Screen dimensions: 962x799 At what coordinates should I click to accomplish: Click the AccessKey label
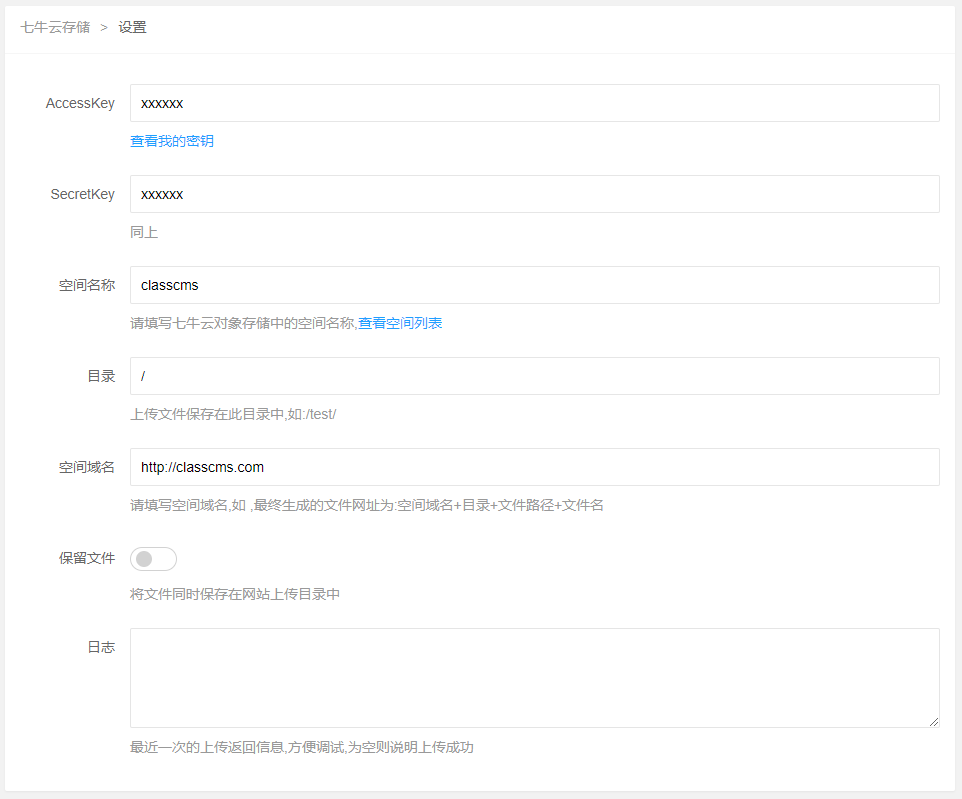(80, 103)
